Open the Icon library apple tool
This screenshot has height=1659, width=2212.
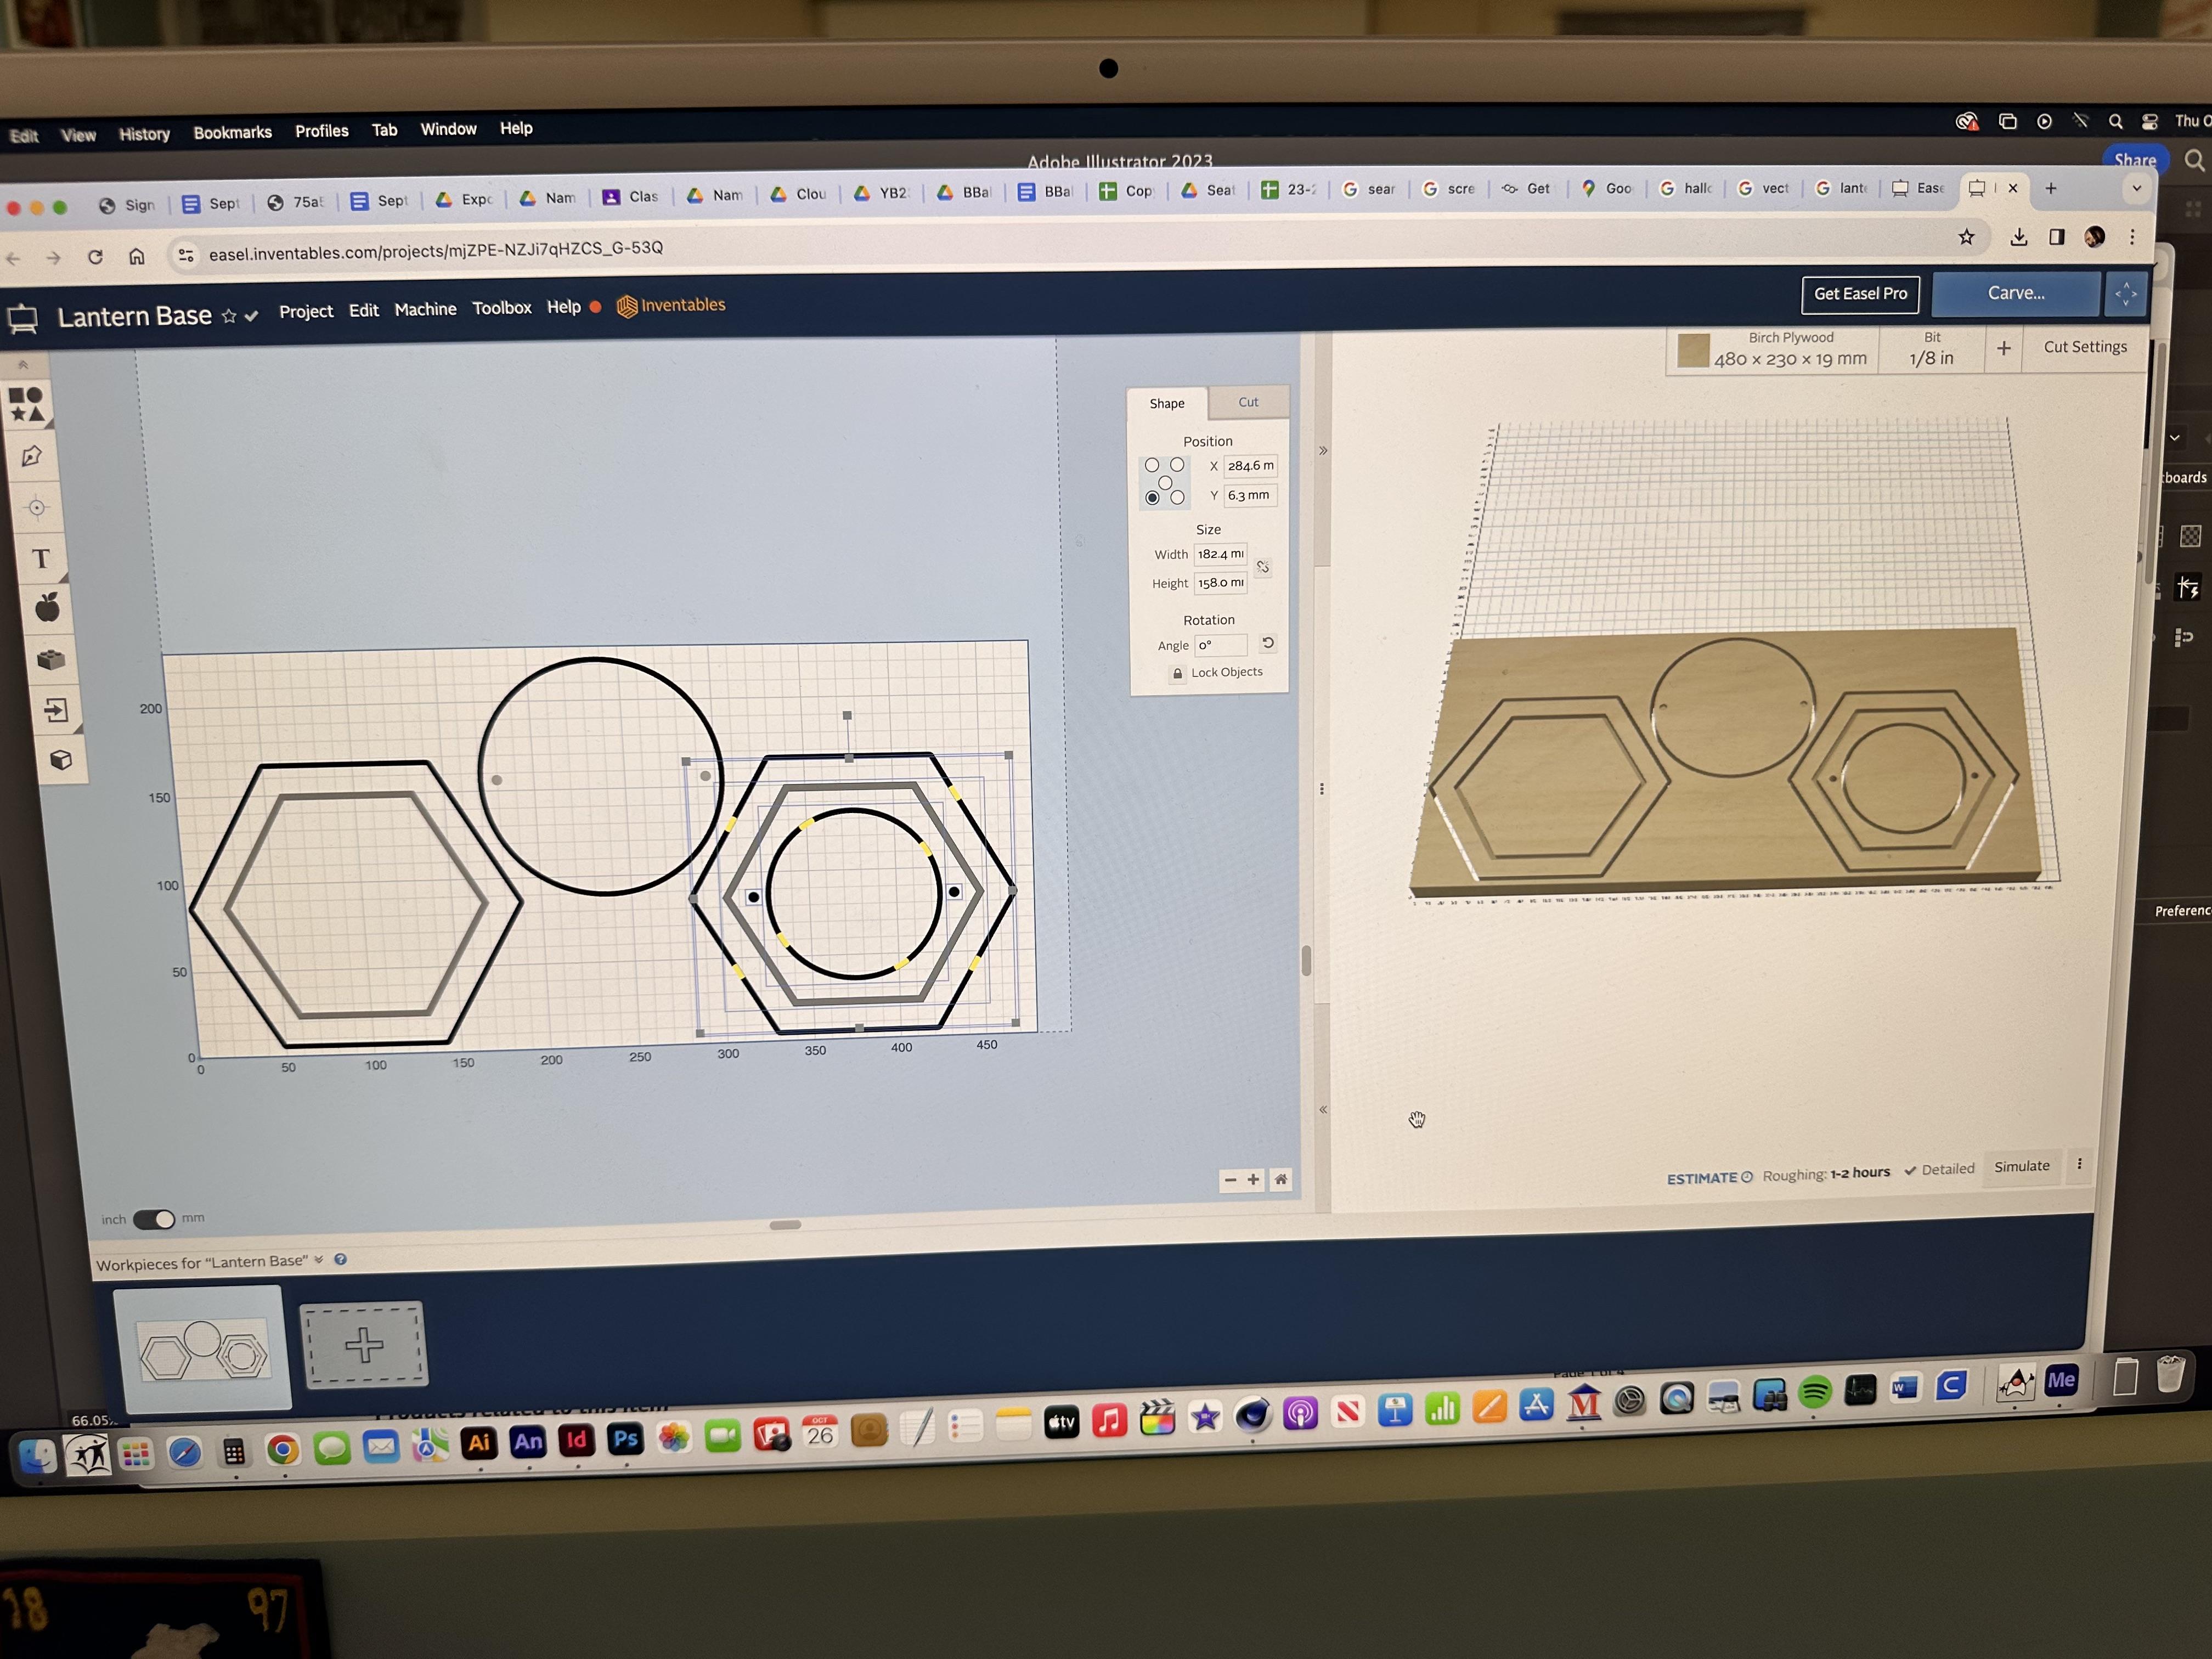pyautogui.click(x=47, y=608)
